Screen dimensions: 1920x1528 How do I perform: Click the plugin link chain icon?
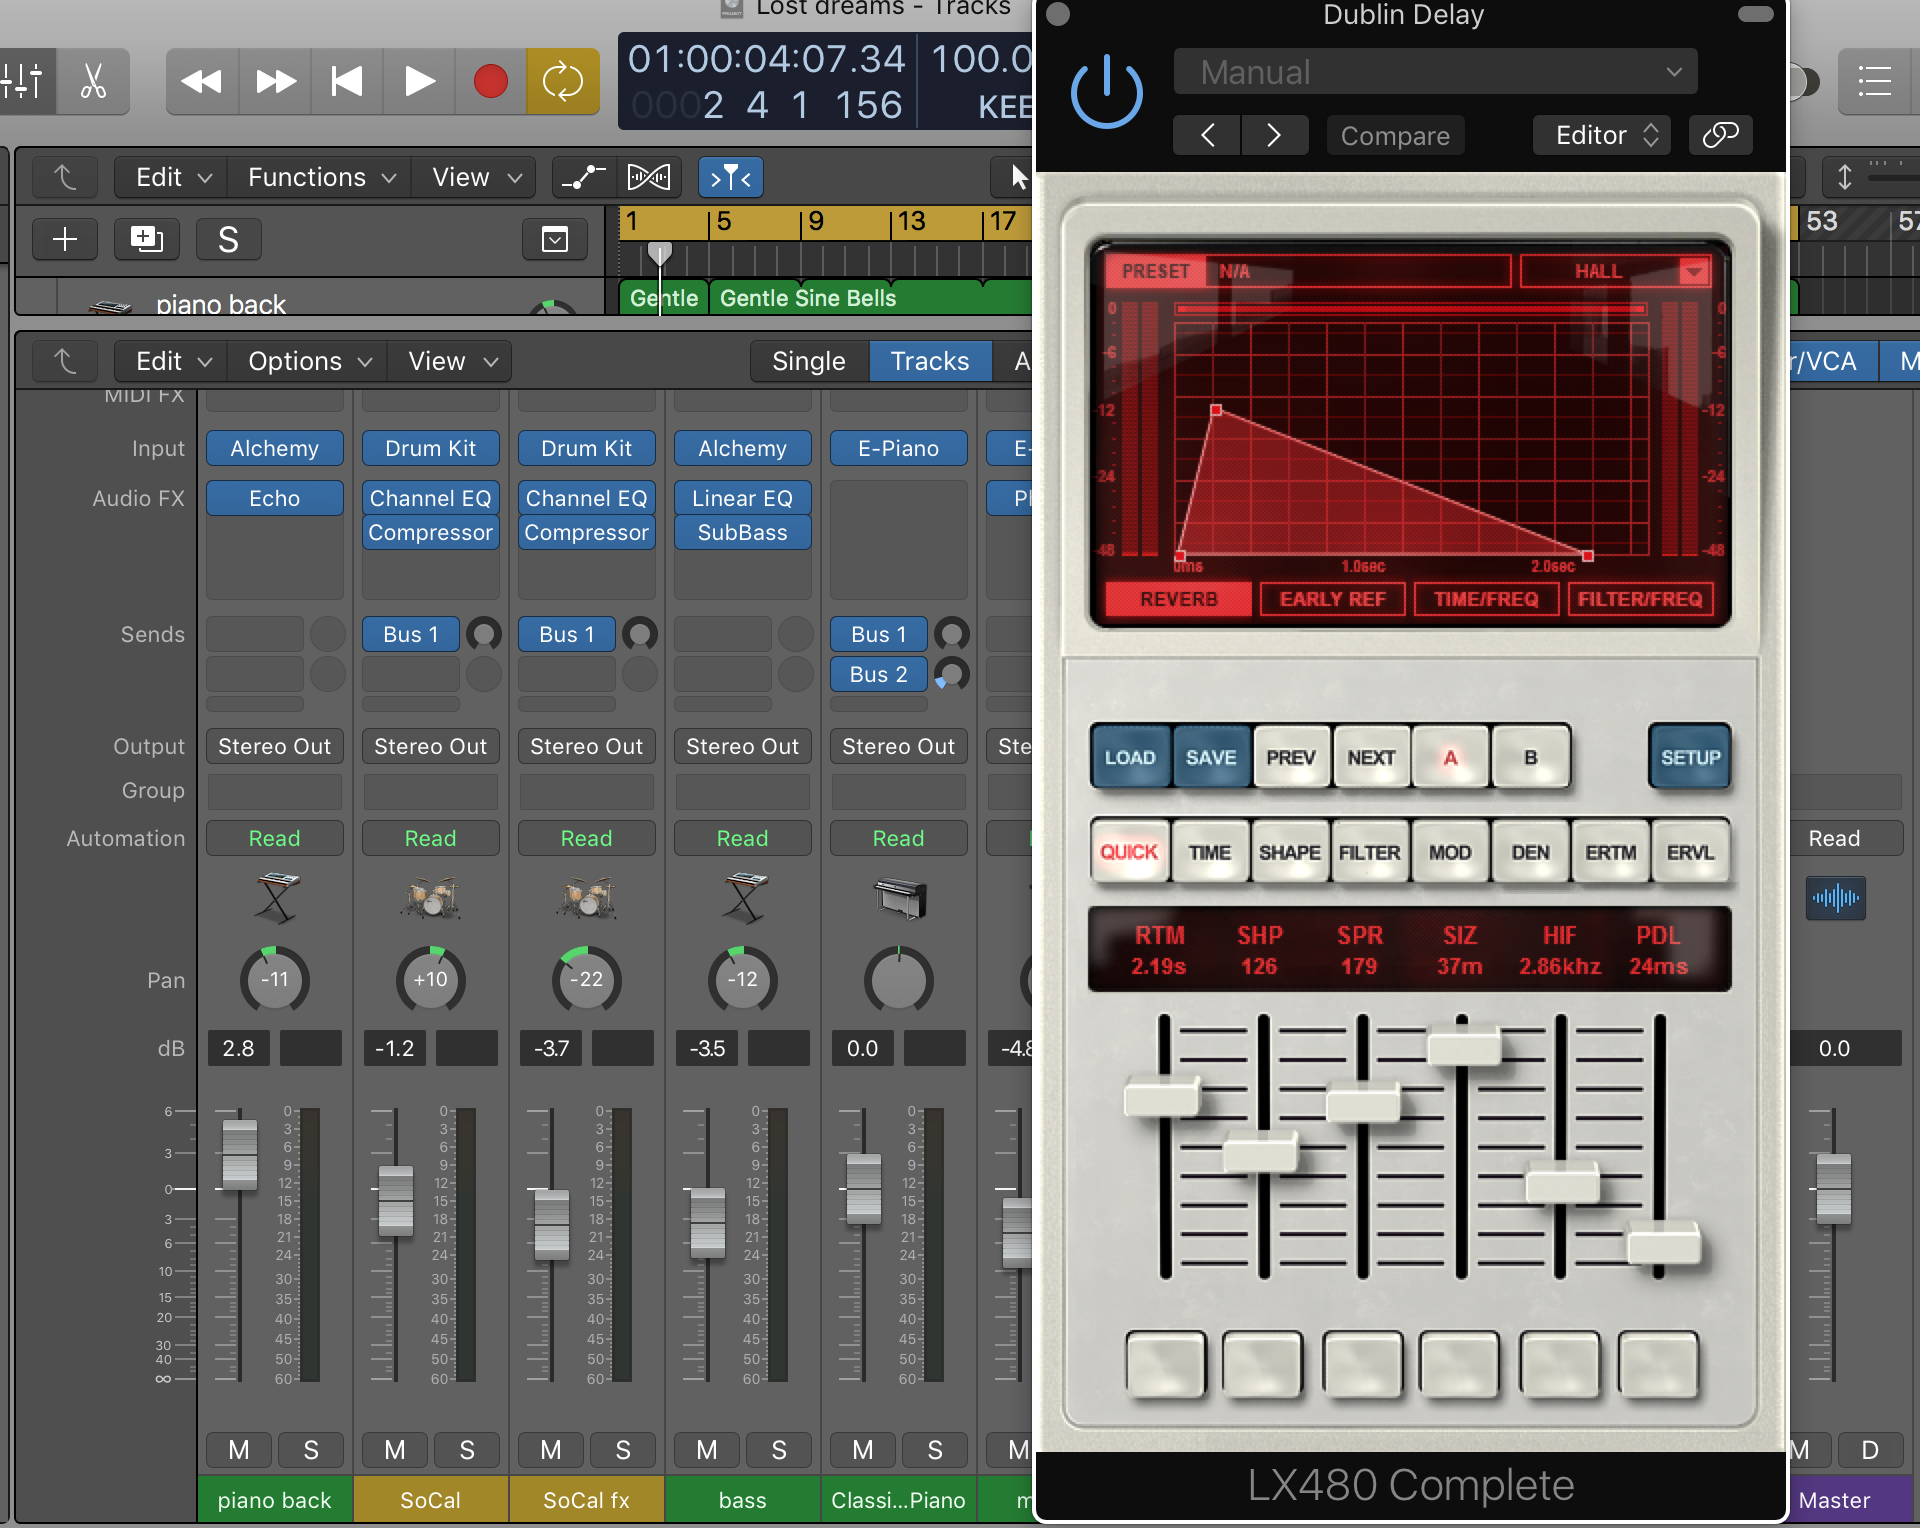coord(1720,135)
